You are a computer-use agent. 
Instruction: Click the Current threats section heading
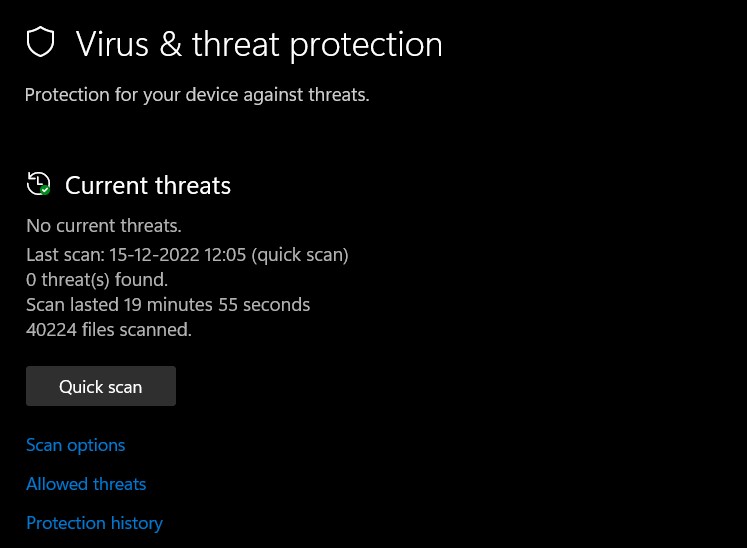(148, 186)
